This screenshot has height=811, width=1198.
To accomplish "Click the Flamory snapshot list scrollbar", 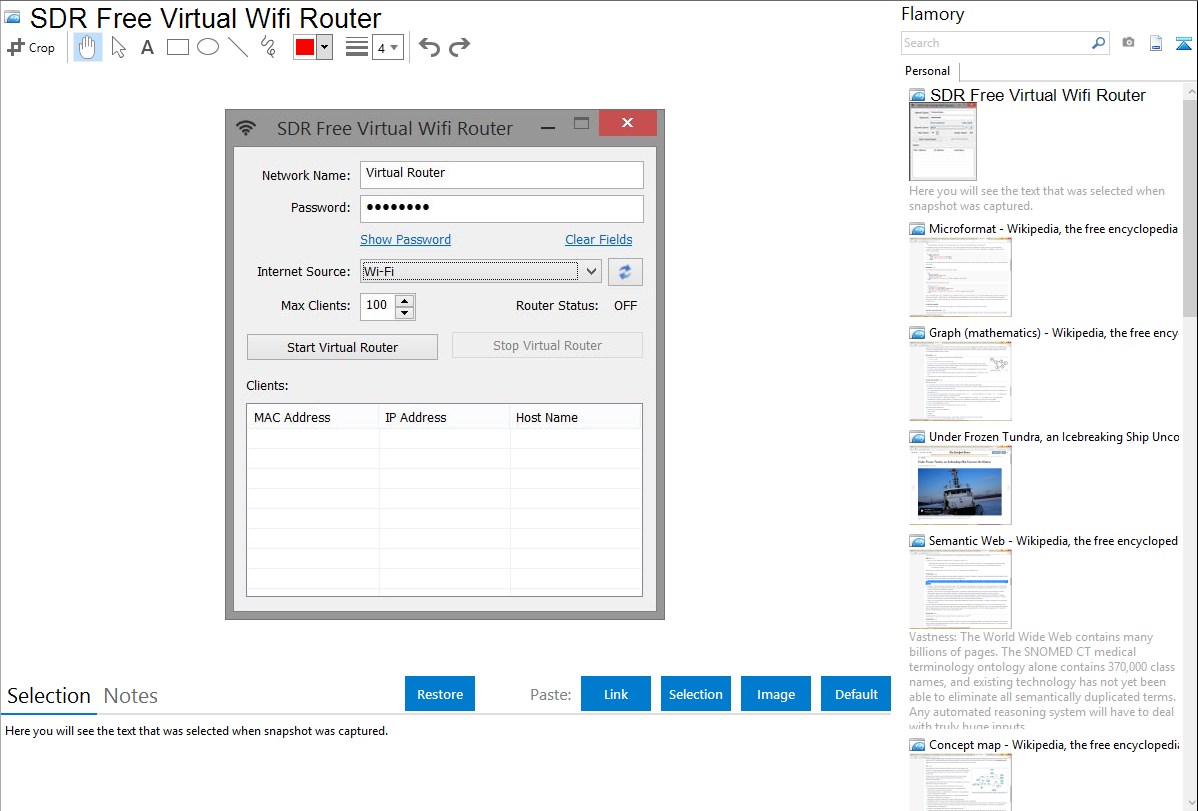I will point(1190,206).
